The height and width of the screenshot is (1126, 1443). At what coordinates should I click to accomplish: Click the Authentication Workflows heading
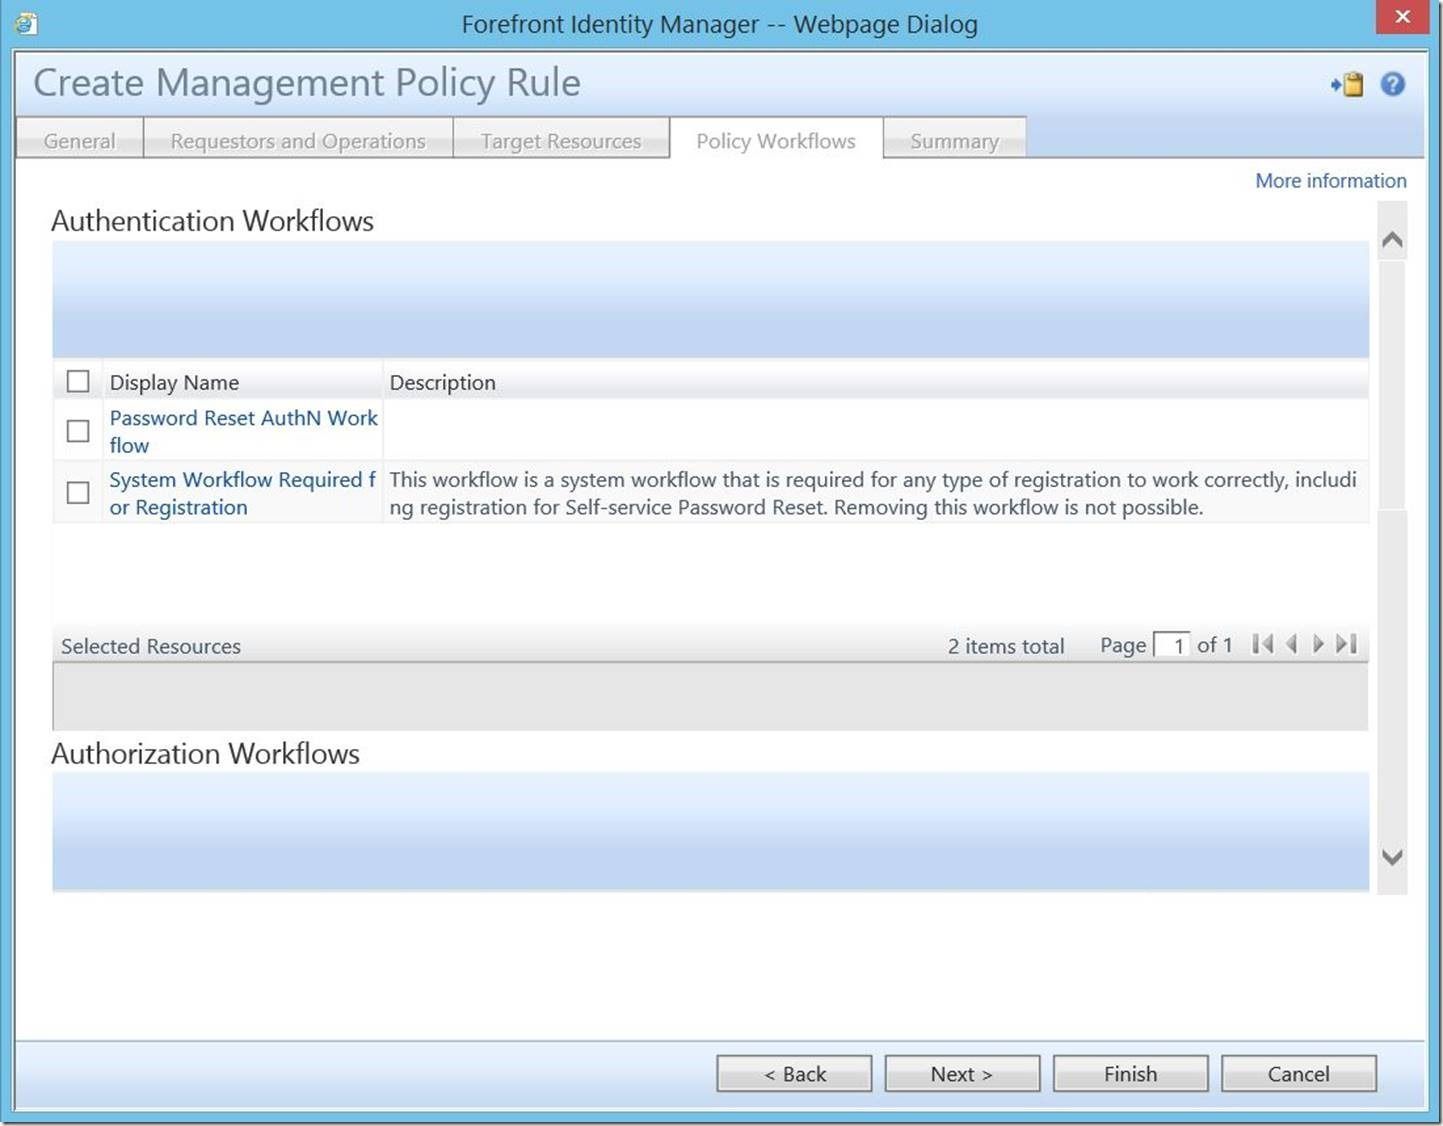(x=212, y=220)
